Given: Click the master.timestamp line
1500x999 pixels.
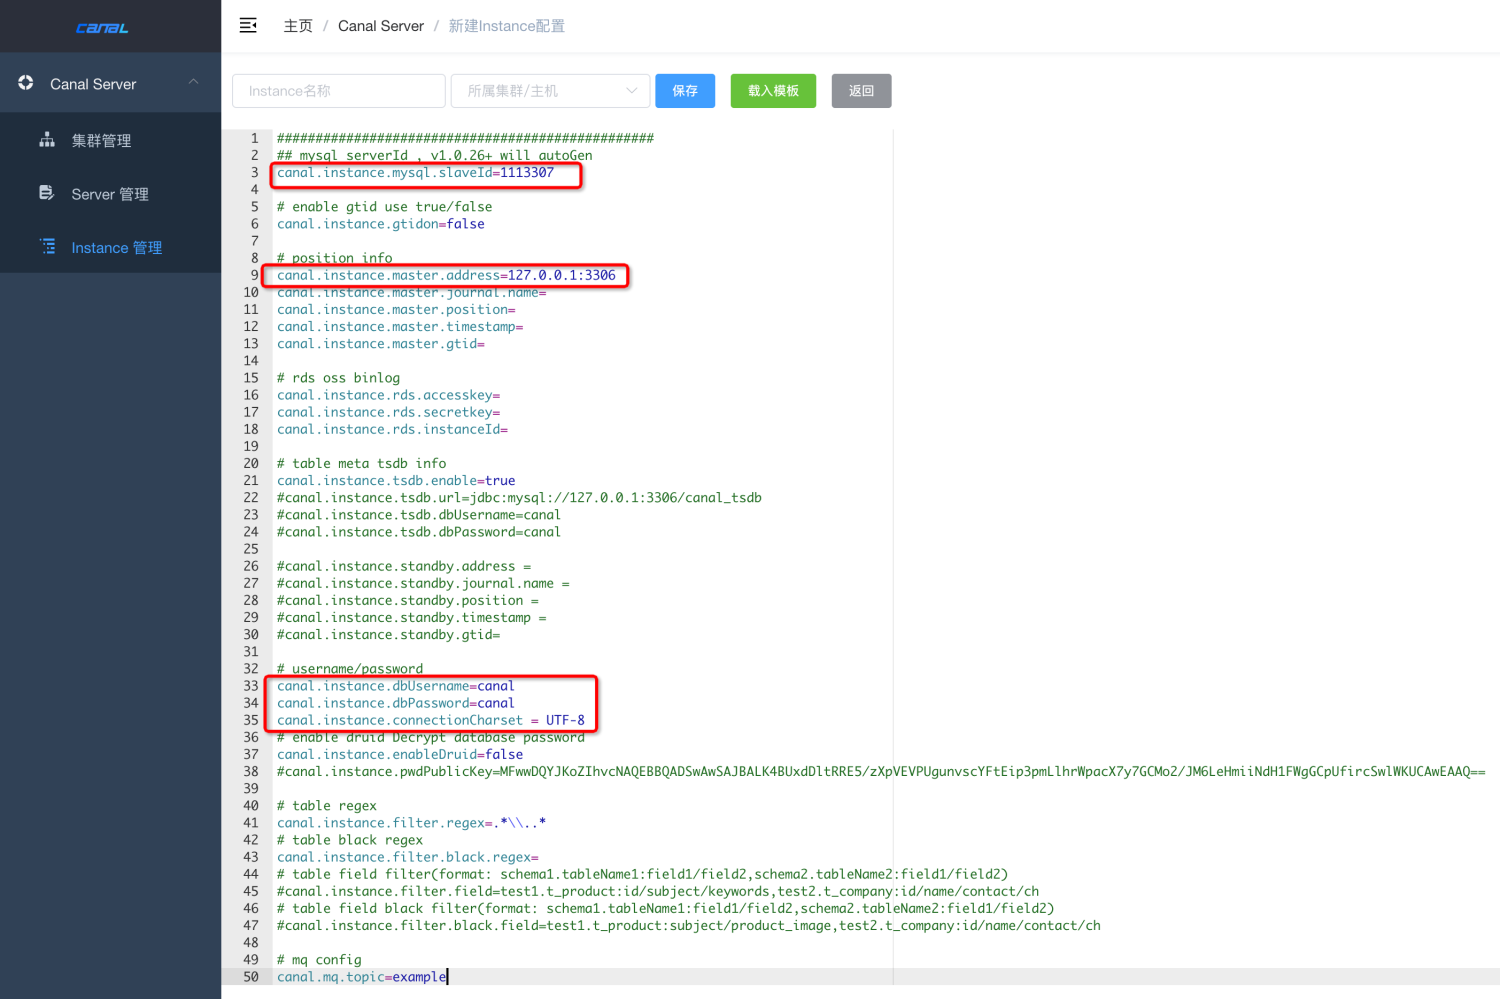Looking at the screenshot, I should click(400, 327).
